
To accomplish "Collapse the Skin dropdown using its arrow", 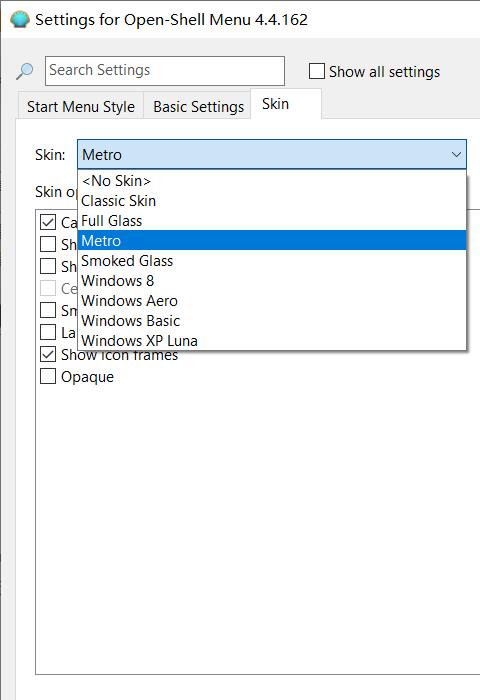I will coord(456,155).
